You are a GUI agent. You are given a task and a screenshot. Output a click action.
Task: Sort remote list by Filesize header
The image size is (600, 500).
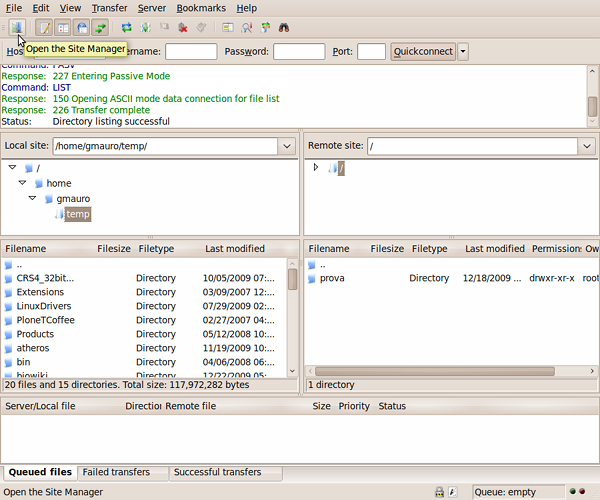(387, 249)
